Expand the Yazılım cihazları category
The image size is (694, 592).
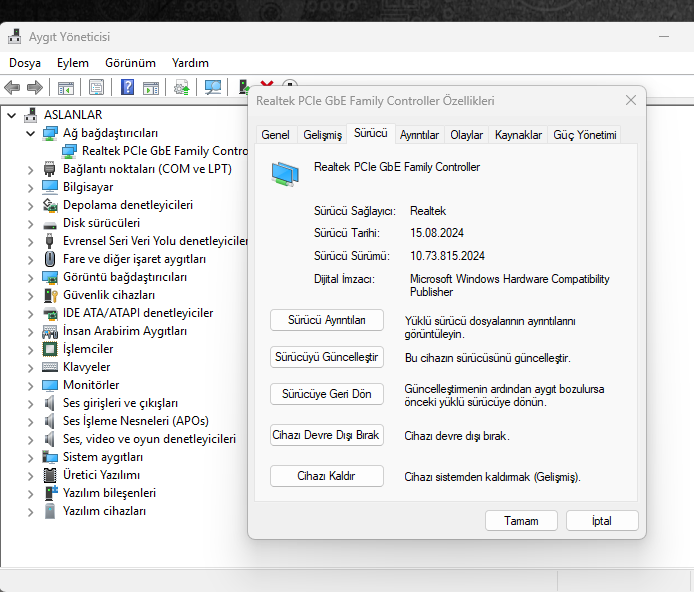coord(31,512)
